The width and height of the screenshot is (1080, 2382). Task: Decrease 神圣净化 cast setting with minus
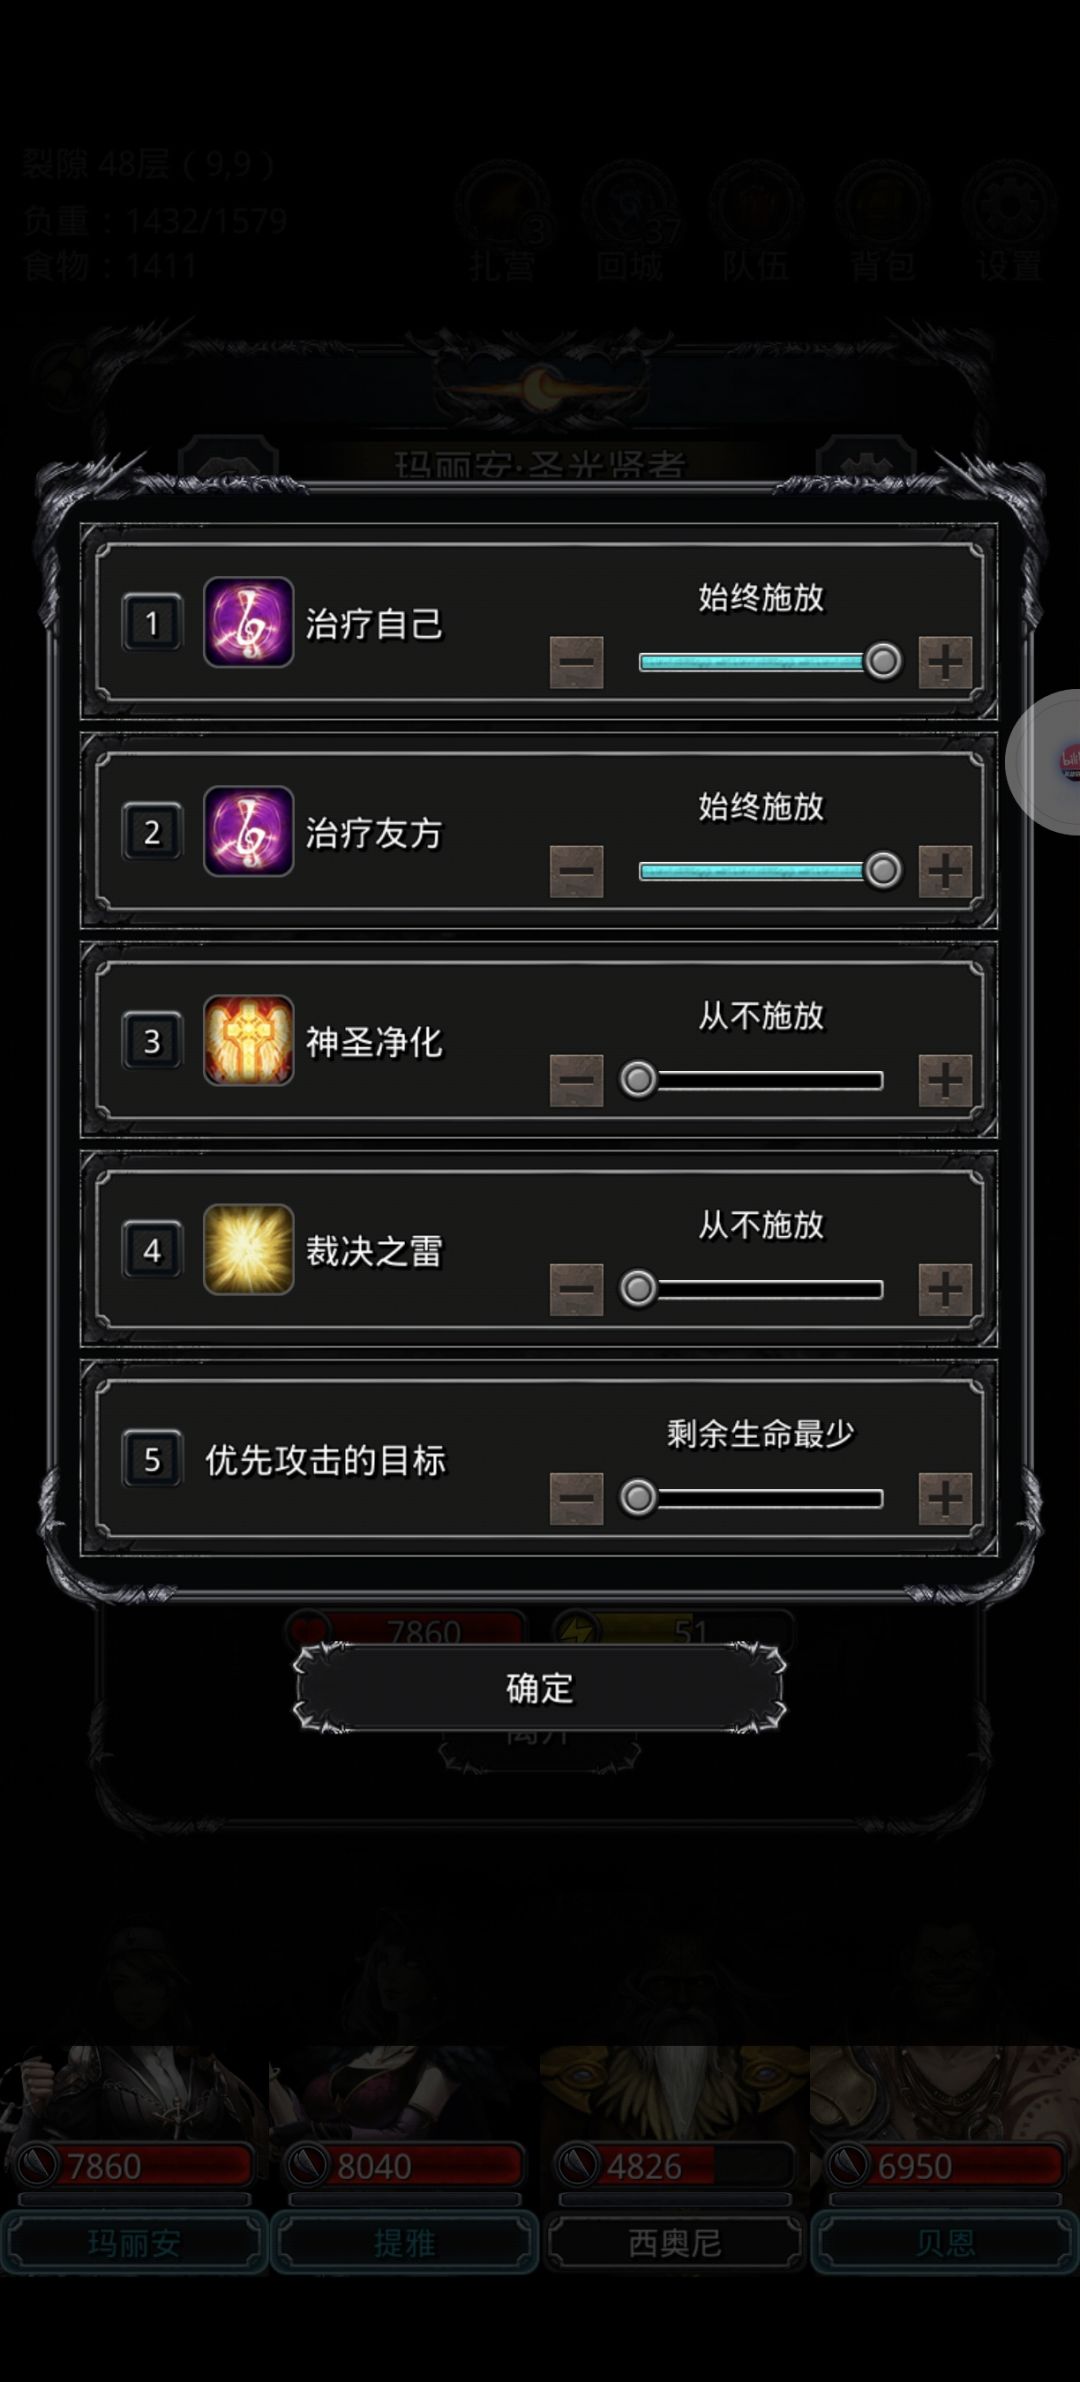[x=577, y=1080]
